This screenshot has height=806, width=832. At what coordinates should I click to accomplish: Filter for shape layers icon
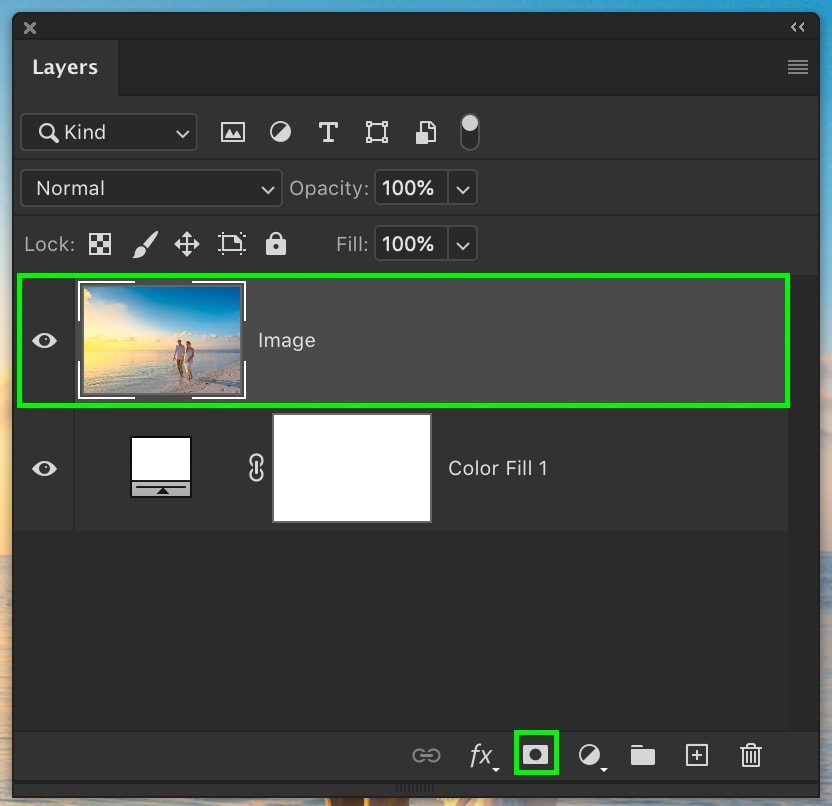[x=377, y=132]
